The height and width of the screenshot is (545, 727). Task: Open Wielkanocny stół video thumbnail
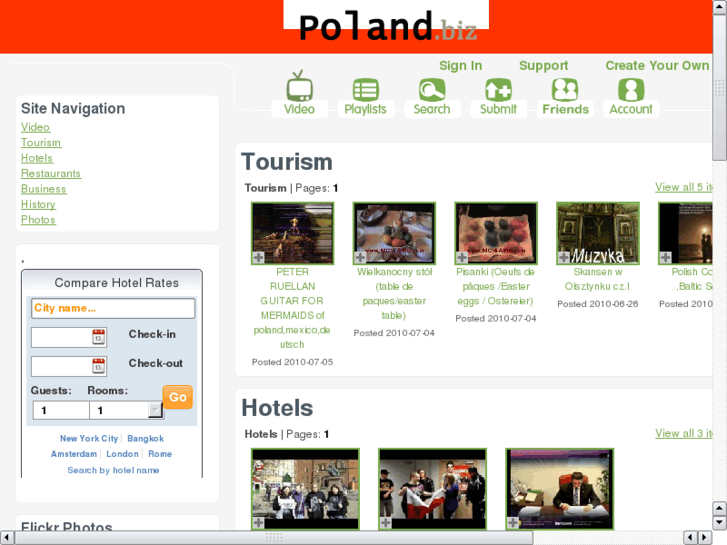(x=394, y=233)
